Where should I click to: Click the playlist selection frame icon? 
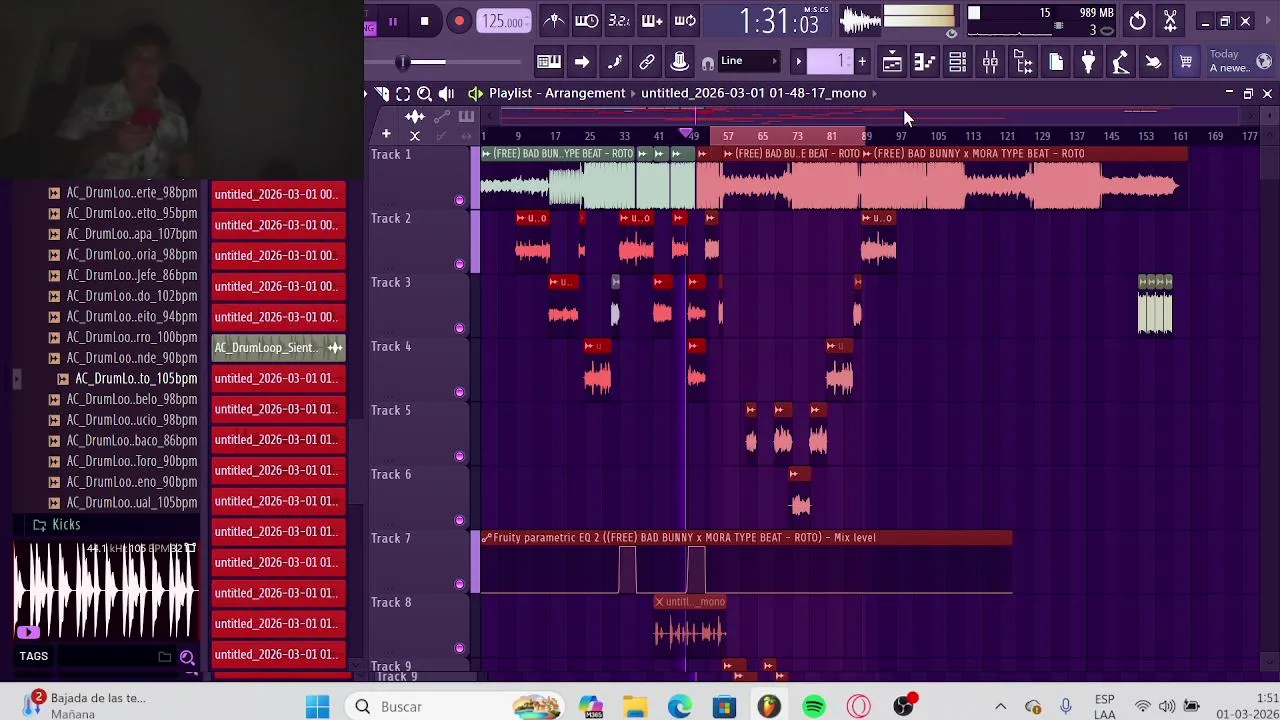pyautogui.click(x=403, y=93)
